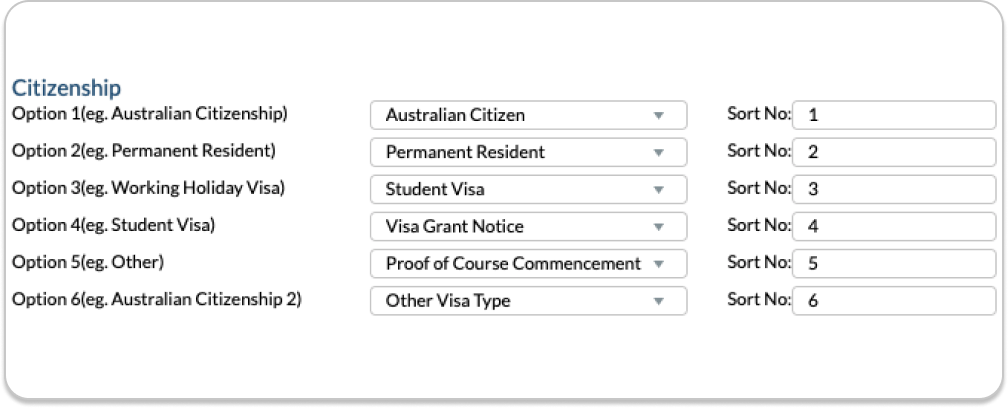
Task: Click the arrow icon beside Permanent Resident
Action: pos(658,152)
